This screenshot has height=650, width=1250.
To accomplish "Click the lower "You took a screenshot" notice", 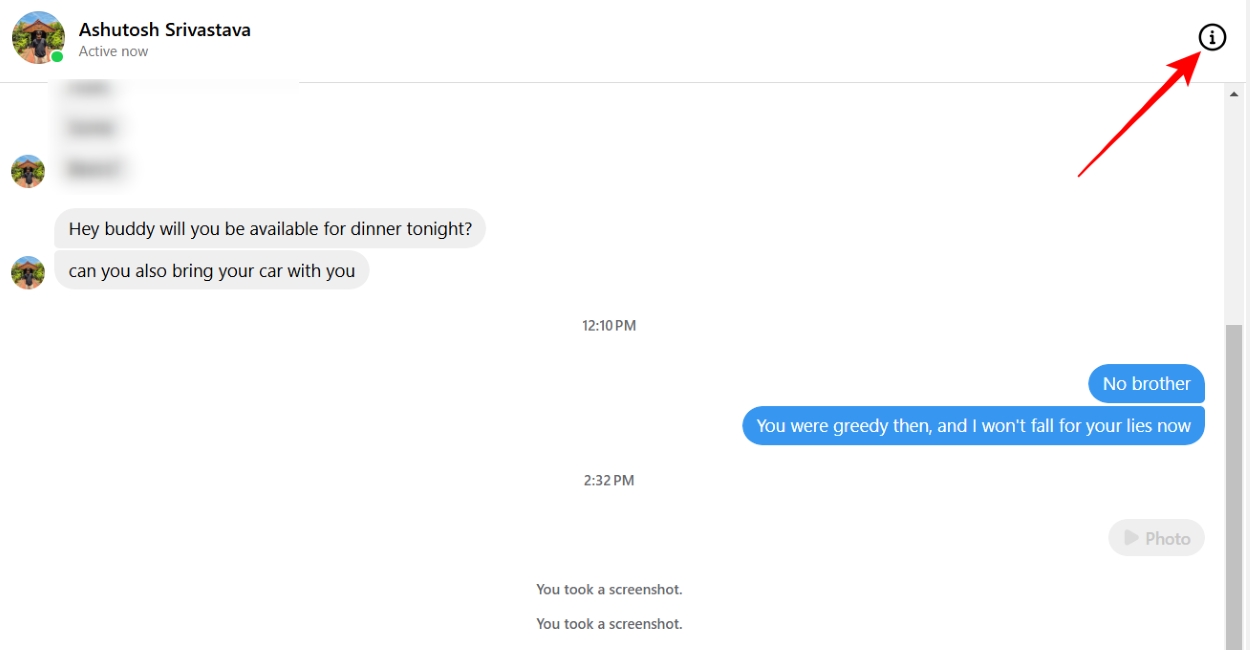I will coord(609,624).
